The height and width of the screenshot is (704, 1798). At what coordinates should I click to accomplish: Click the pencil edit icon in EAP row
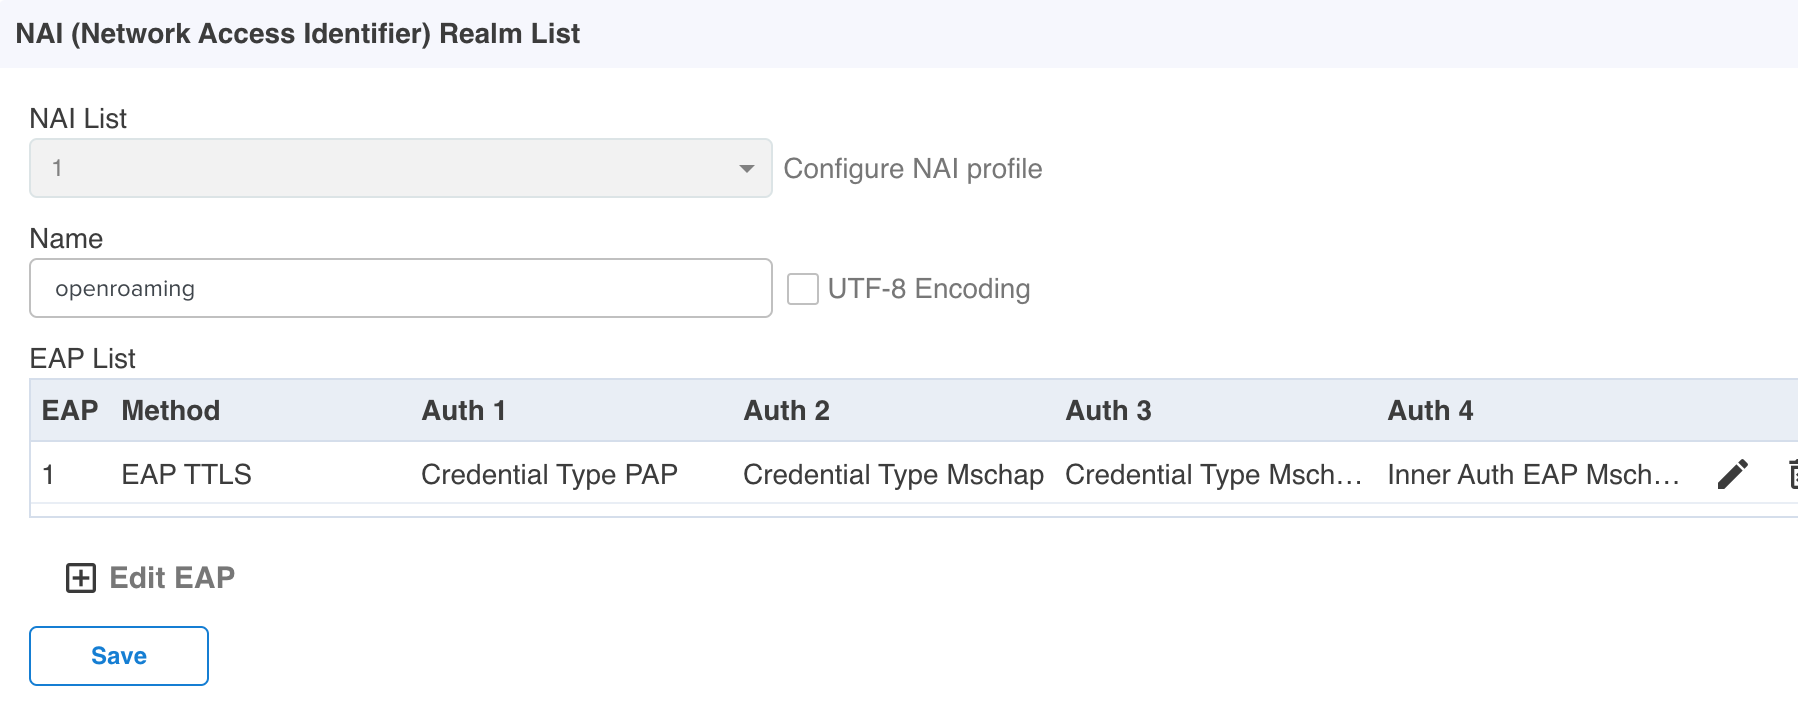tap(1732, 474)
